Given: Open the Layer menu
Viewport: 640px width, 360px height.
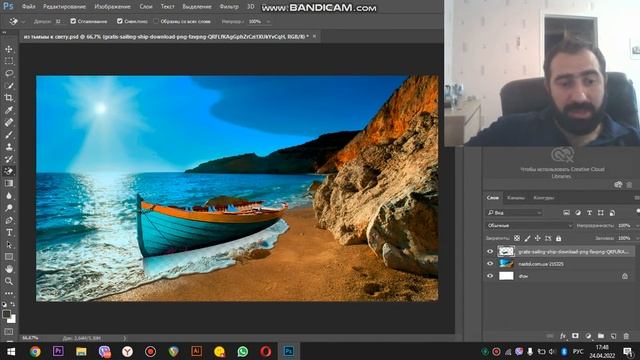Looking at the screenshot, I should point(146,7).
